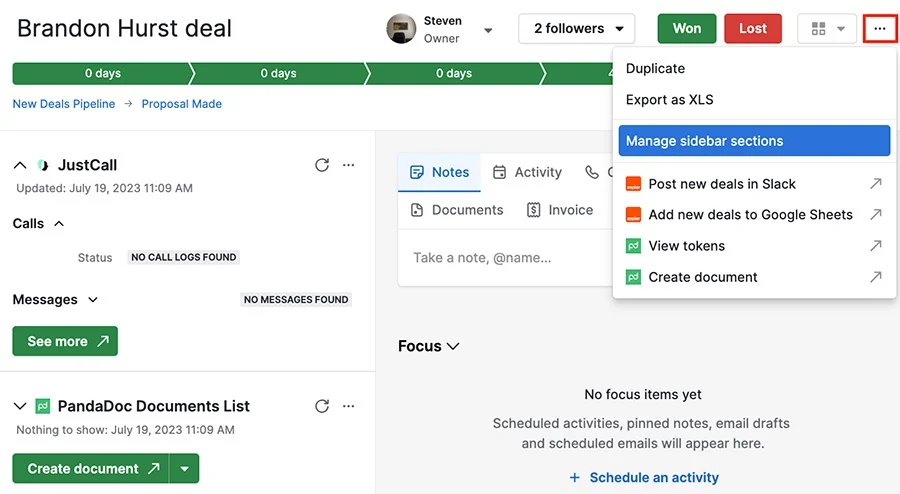Switch to the Activity tab

click(x=527, y=172)
